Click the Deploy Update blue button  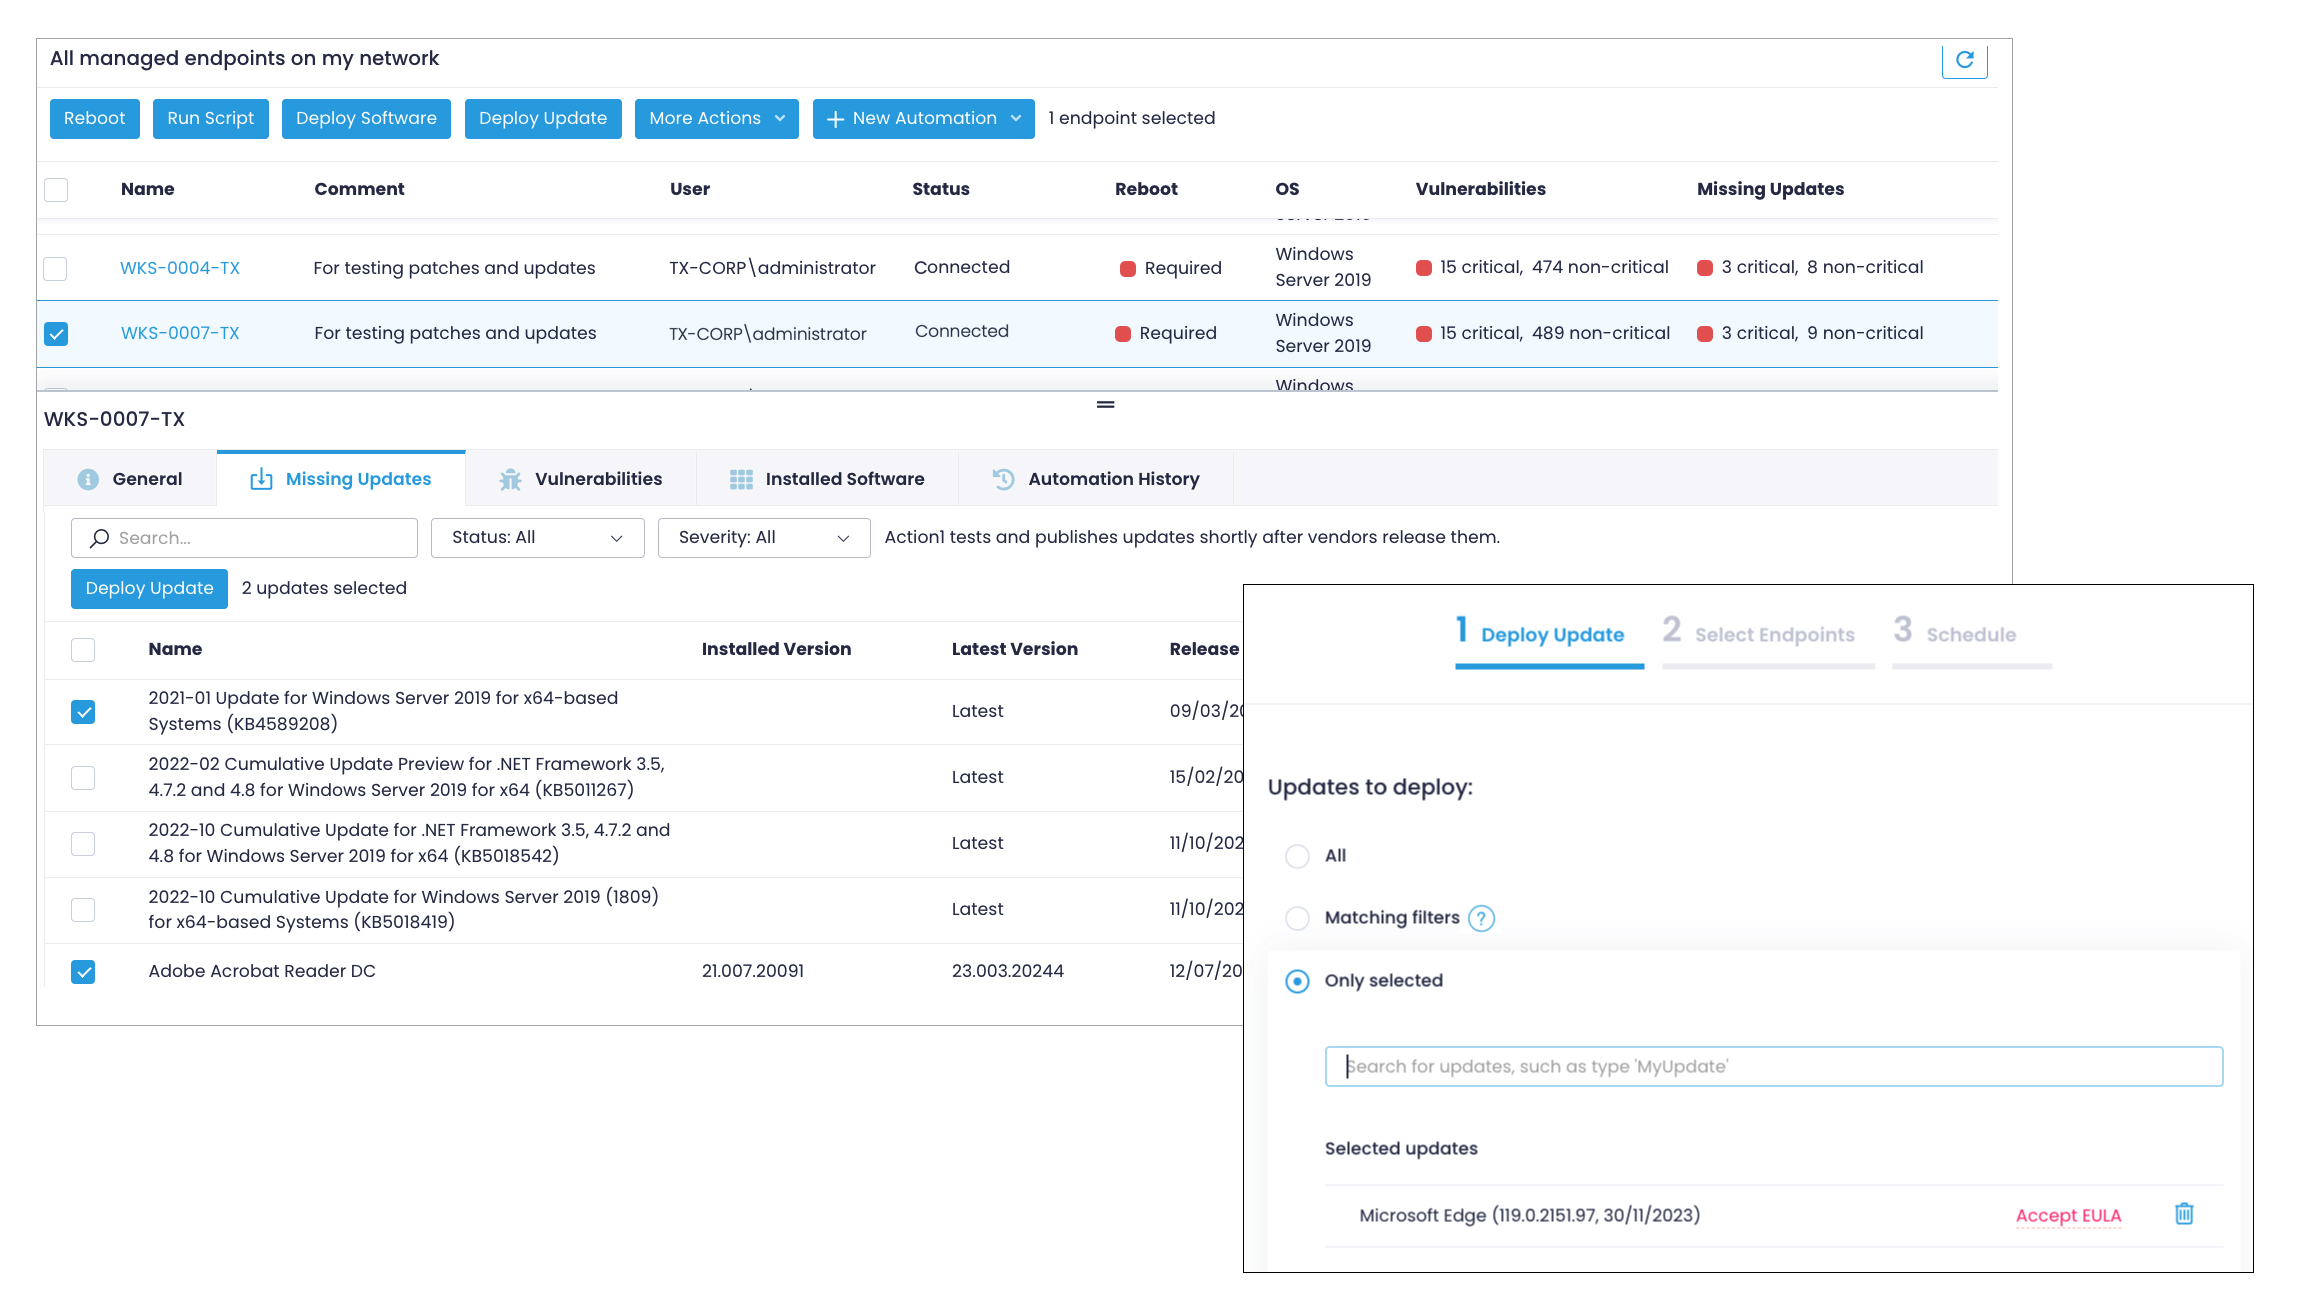coord(150,588)
